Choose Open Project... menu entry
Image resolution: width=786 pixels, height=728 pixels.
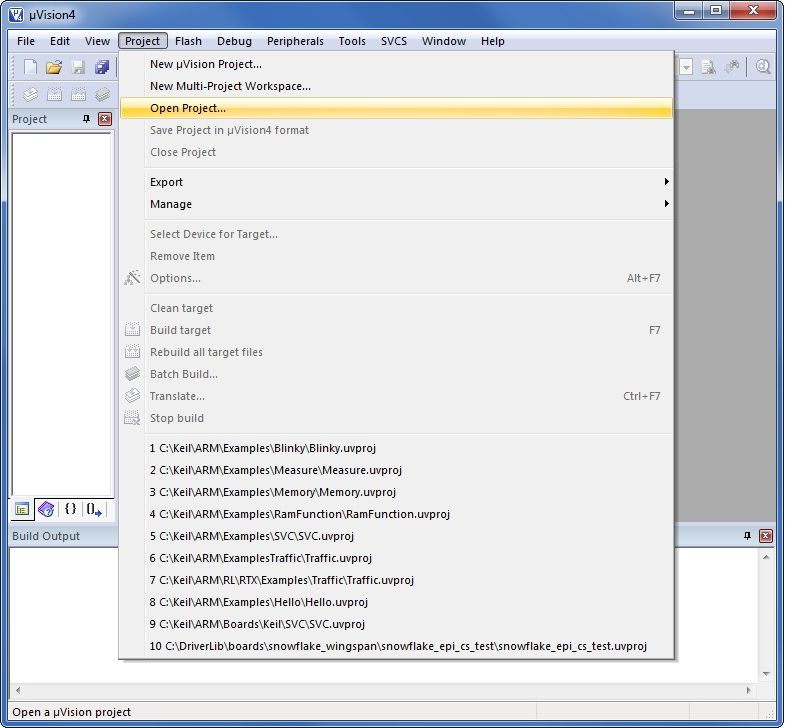coord(397,108)
